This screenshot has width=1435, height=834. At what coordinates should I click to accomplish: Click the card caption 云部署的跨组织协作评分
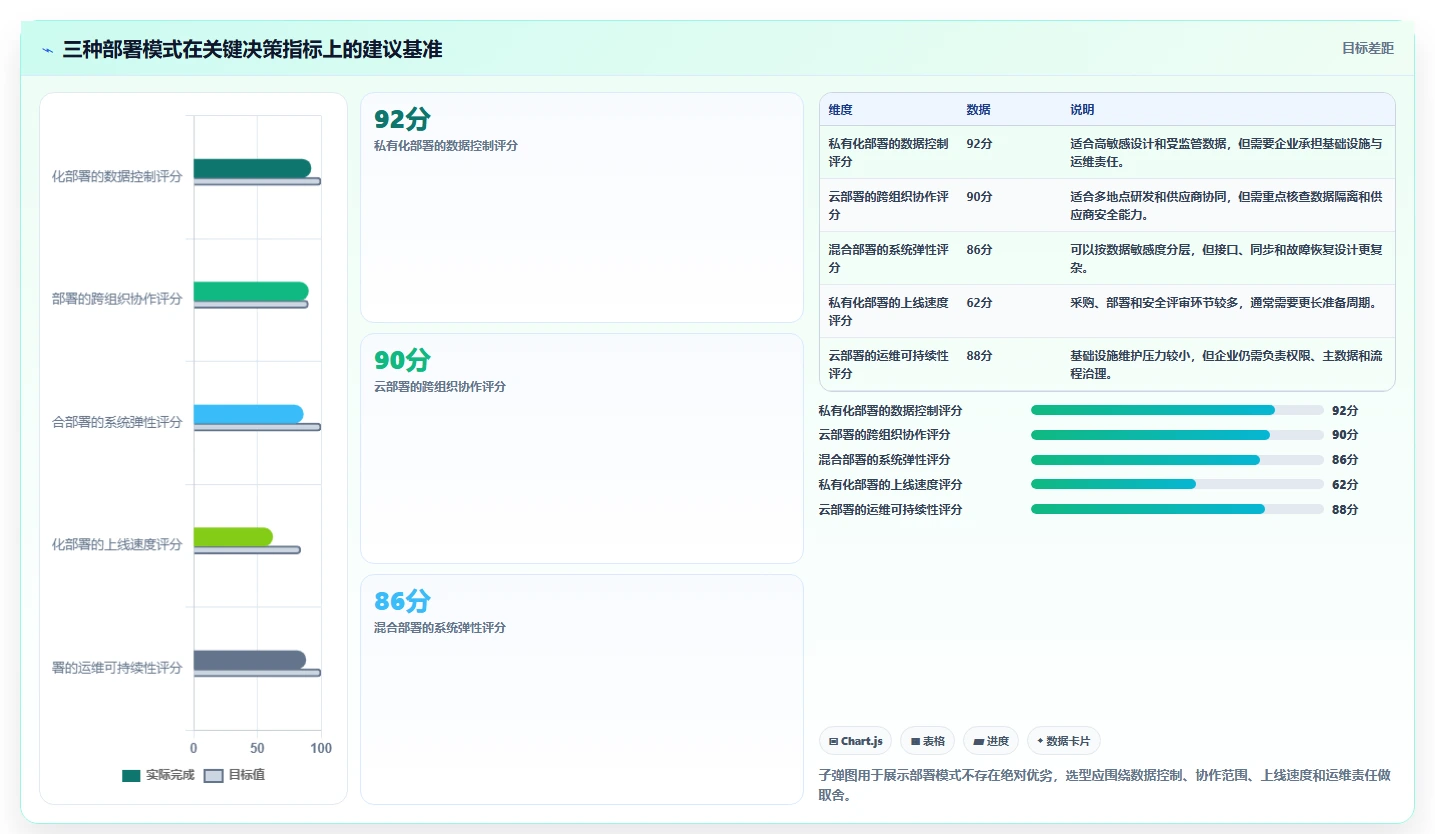[x=440, y=387]
